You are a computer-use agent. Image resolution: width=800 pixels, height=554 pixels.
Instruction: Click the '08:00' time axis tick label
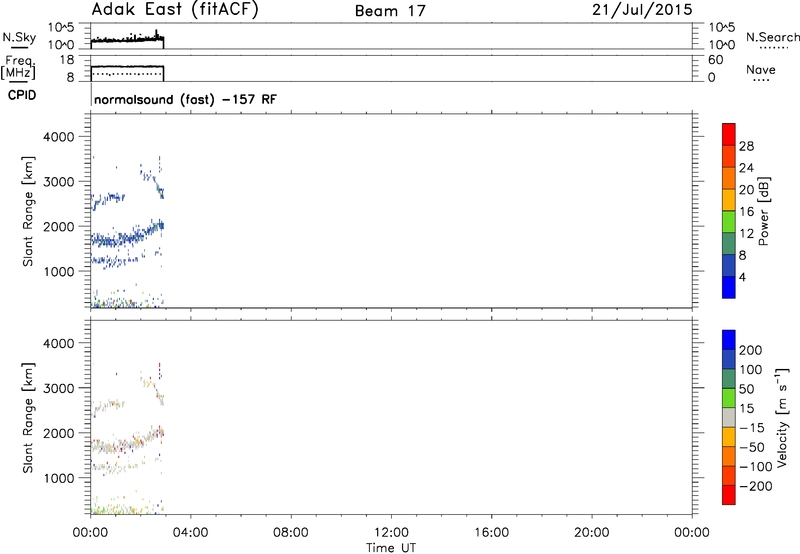[x=291, y=533]
